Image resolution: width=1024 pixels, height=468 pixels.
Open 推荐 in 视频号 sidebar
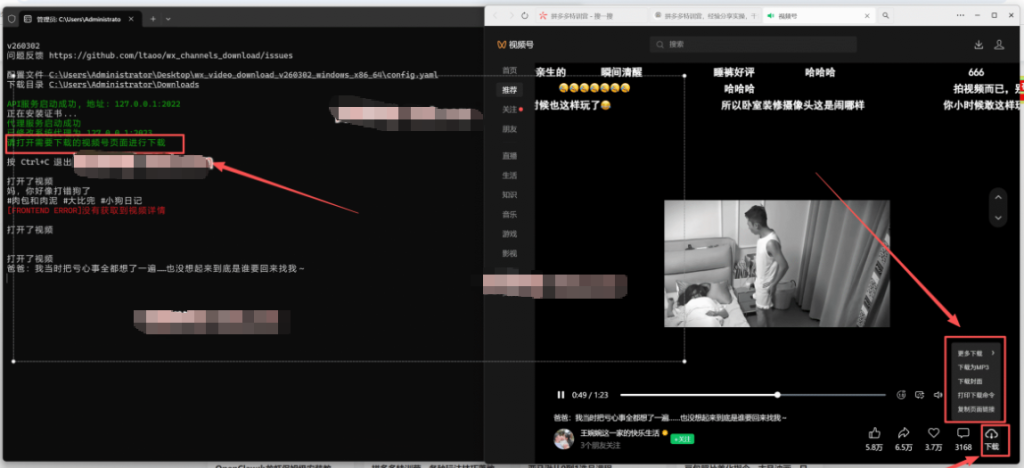pyautogui.click(x=509, y=90)
